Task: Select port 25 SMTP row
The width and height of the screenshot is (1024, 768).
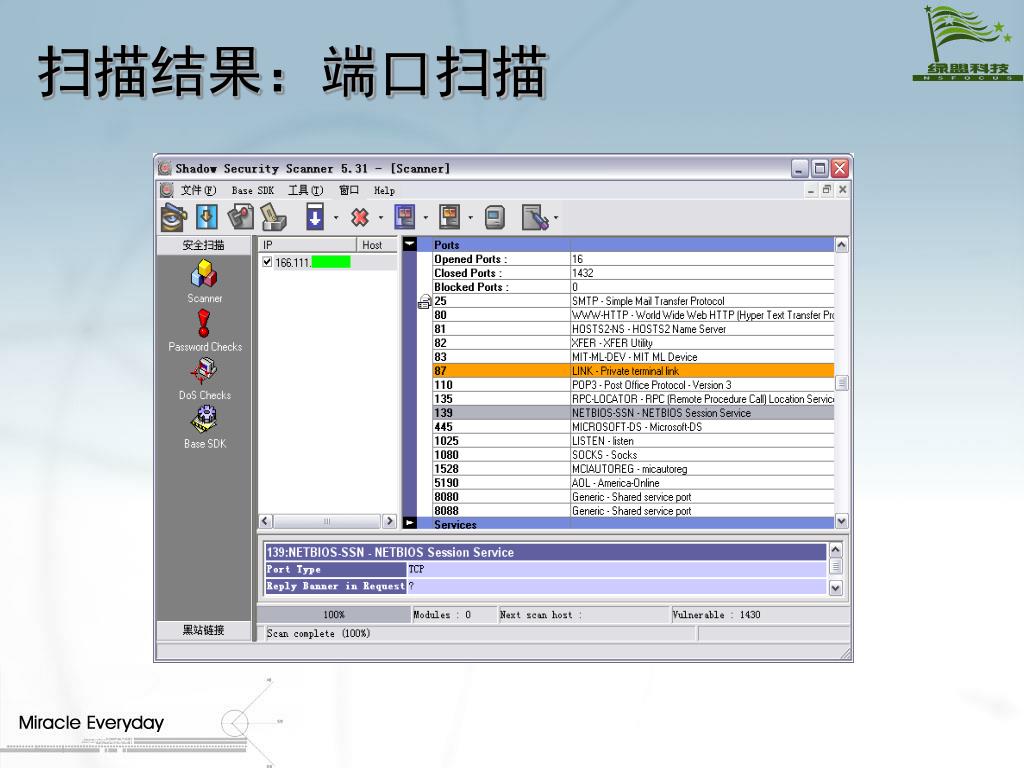Action: click(633, 301)
